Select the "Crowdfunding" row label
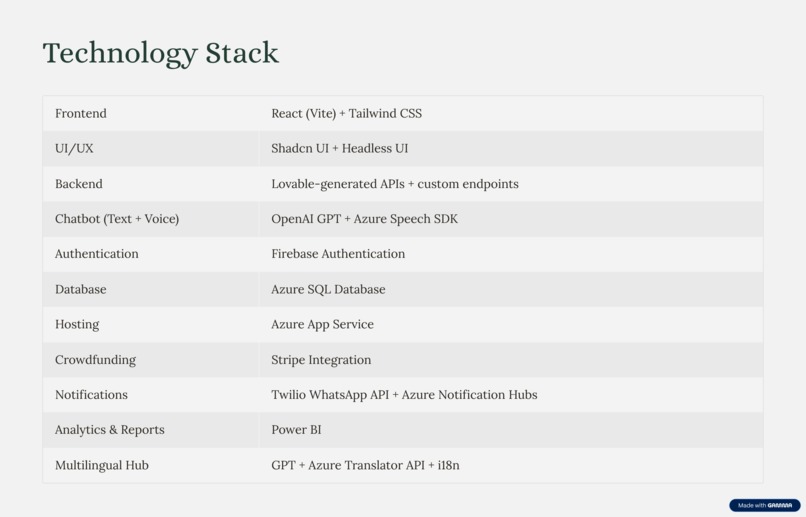 [95, 360]
